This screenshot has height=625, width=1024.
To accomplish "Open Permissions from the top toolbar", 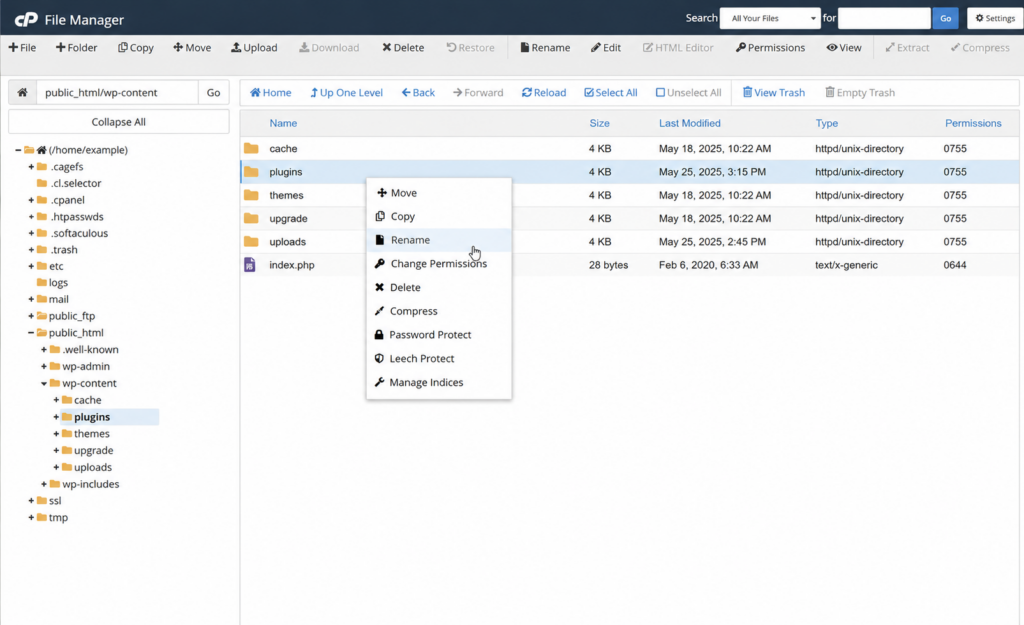I will pos(770,48).
